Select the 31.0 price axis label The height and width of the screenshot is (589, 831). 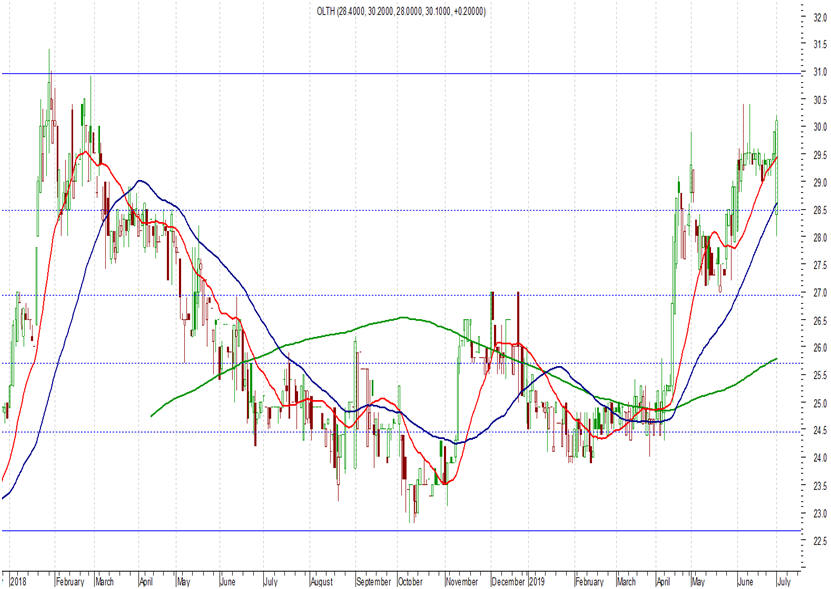tap(820, 72)
